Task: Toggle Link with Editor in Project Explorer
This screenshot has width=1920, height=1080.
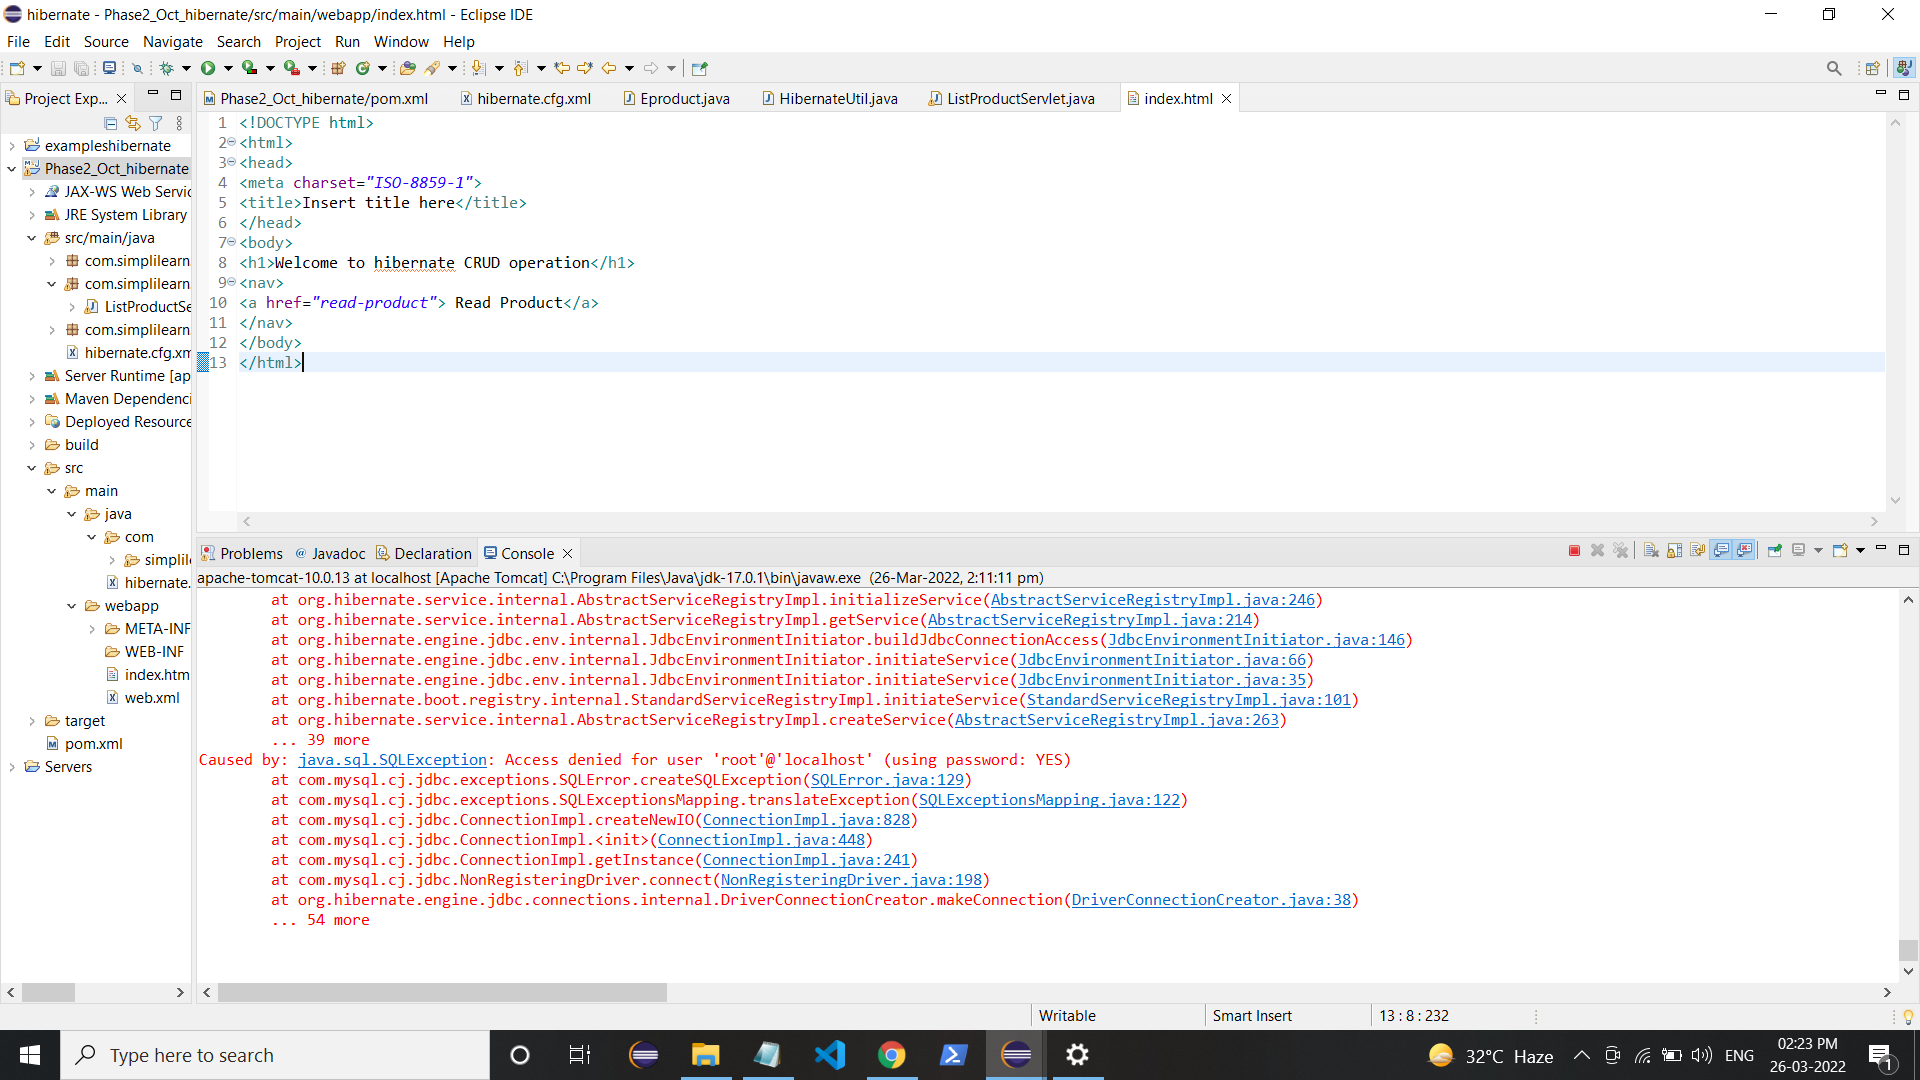Action: pos(133,123)
